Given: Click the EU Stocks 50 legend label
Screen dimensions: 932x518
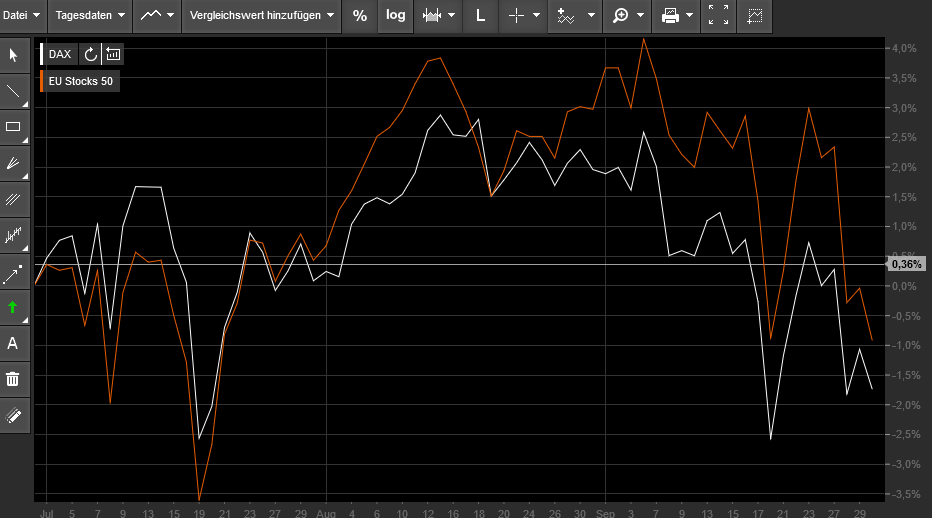Looking at the screenshot, I should (x=80, y=81).
